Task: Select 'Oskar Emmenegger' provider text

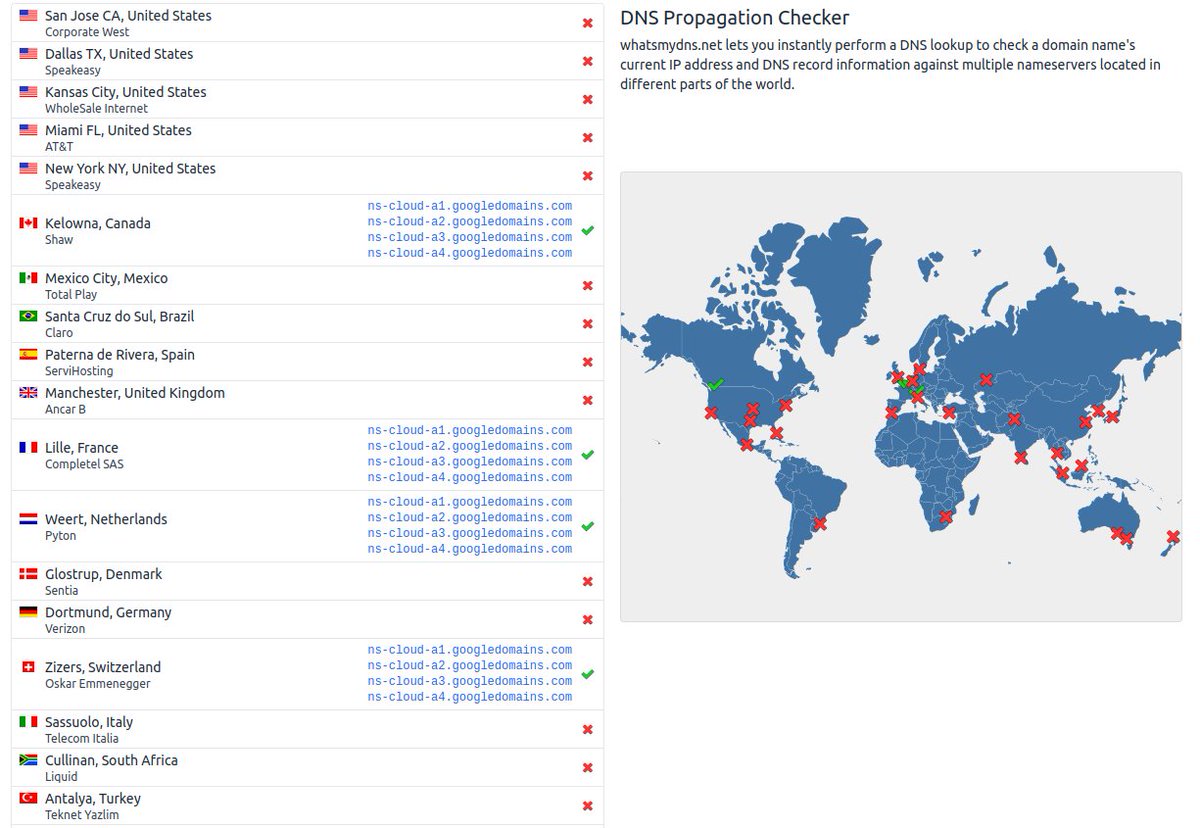Action: coord(98,684)
